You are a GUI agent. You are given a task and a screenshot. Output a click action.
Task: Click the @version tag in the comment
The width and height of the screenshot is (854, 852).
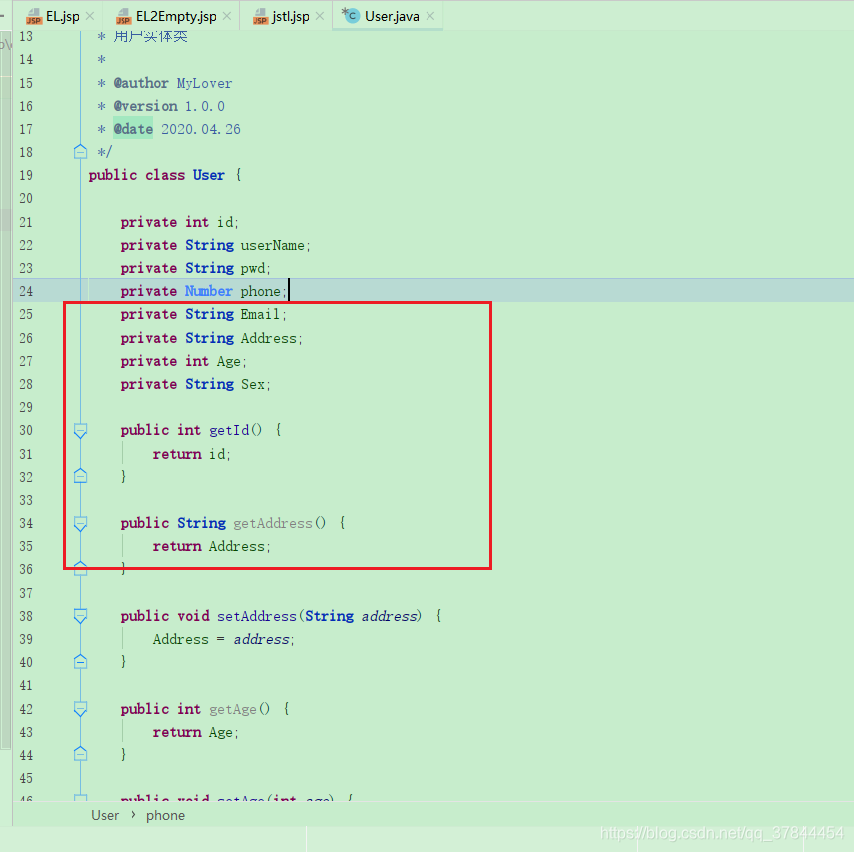click(145, 106)
